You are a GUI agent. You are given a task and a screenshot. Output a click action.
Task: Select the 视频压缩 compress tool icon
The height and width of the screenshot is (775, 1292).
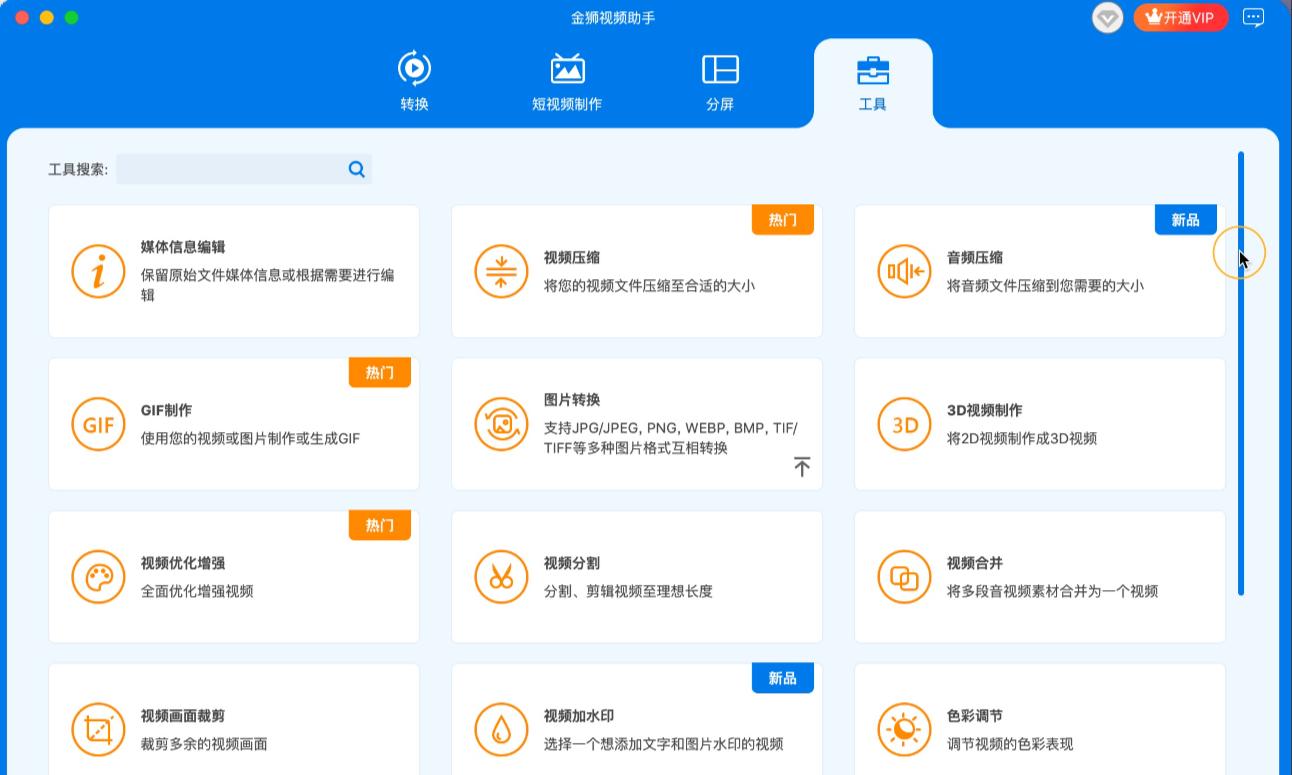tap(501, 270)
